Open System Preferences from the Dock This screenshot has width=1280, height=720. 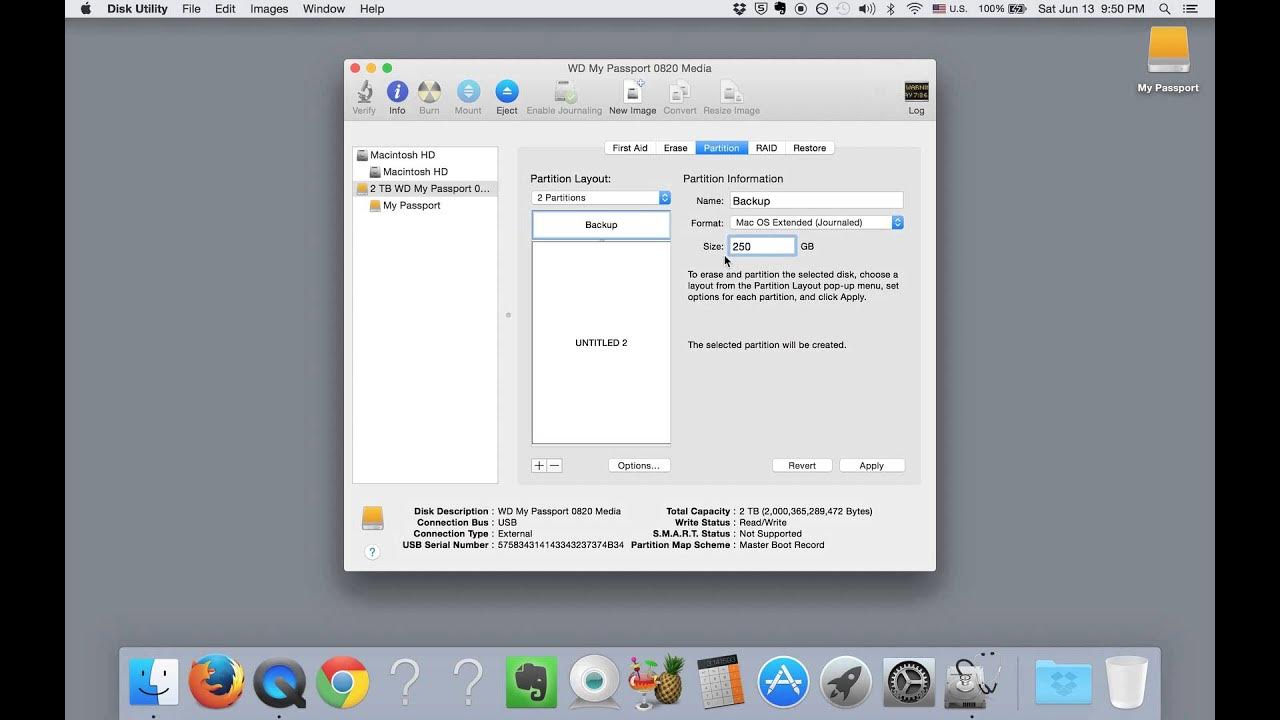point(909,683)
